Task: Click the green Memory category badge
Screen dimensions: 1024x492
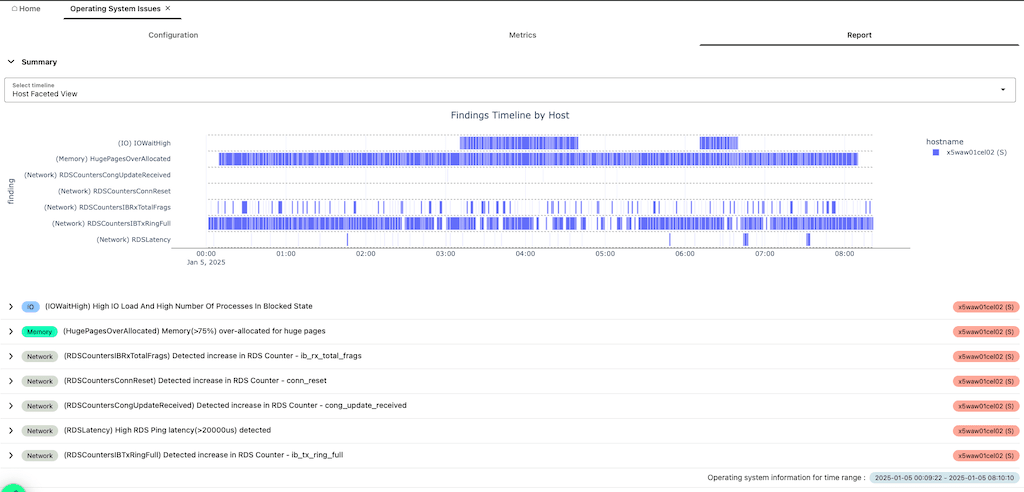Action: click(x=40, y=331)
